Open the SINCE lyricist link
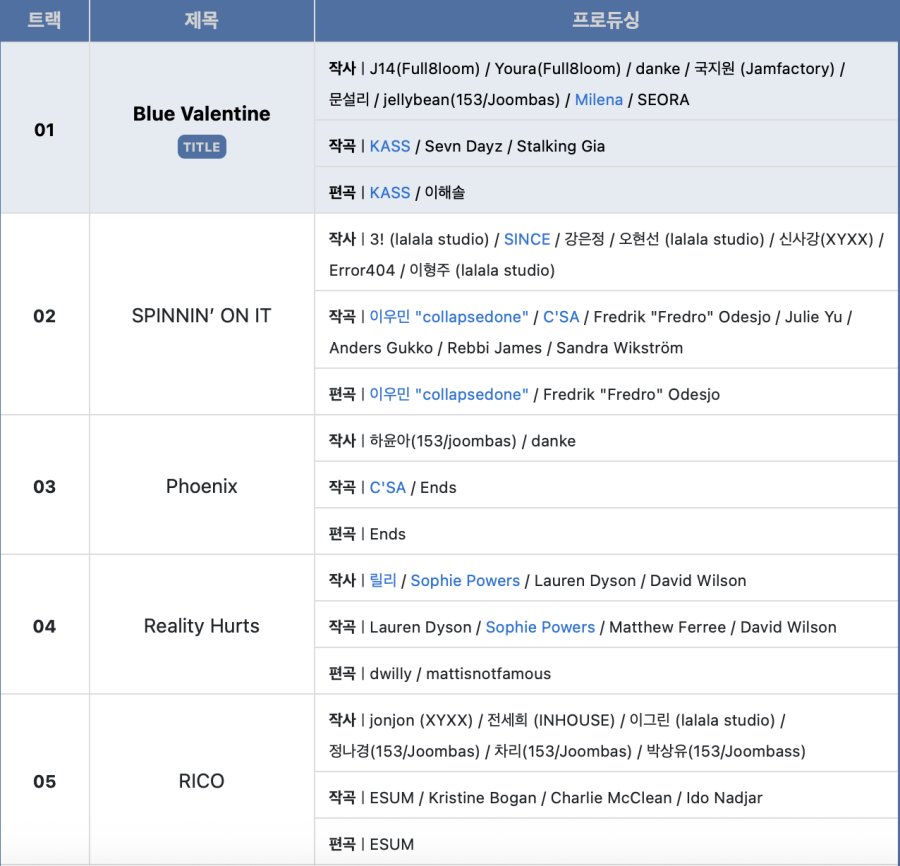 527,239
